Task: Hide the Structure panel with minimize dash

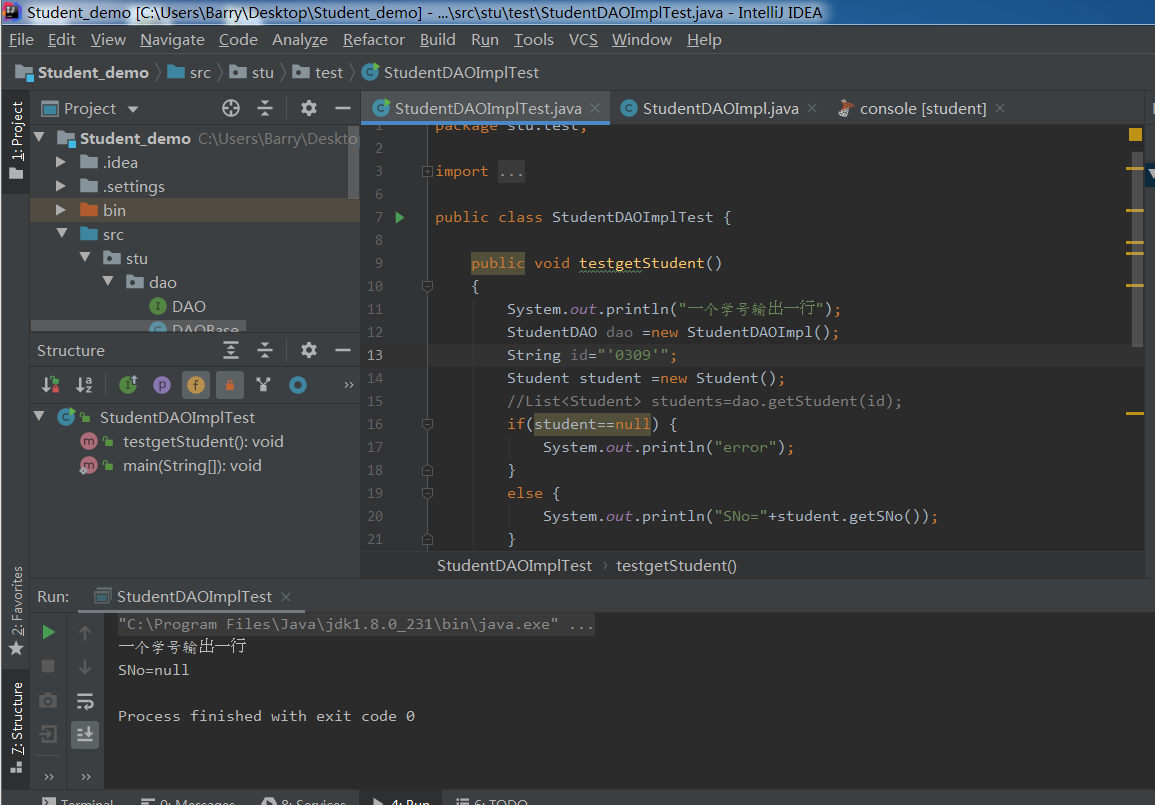Action: coord(343,350)
